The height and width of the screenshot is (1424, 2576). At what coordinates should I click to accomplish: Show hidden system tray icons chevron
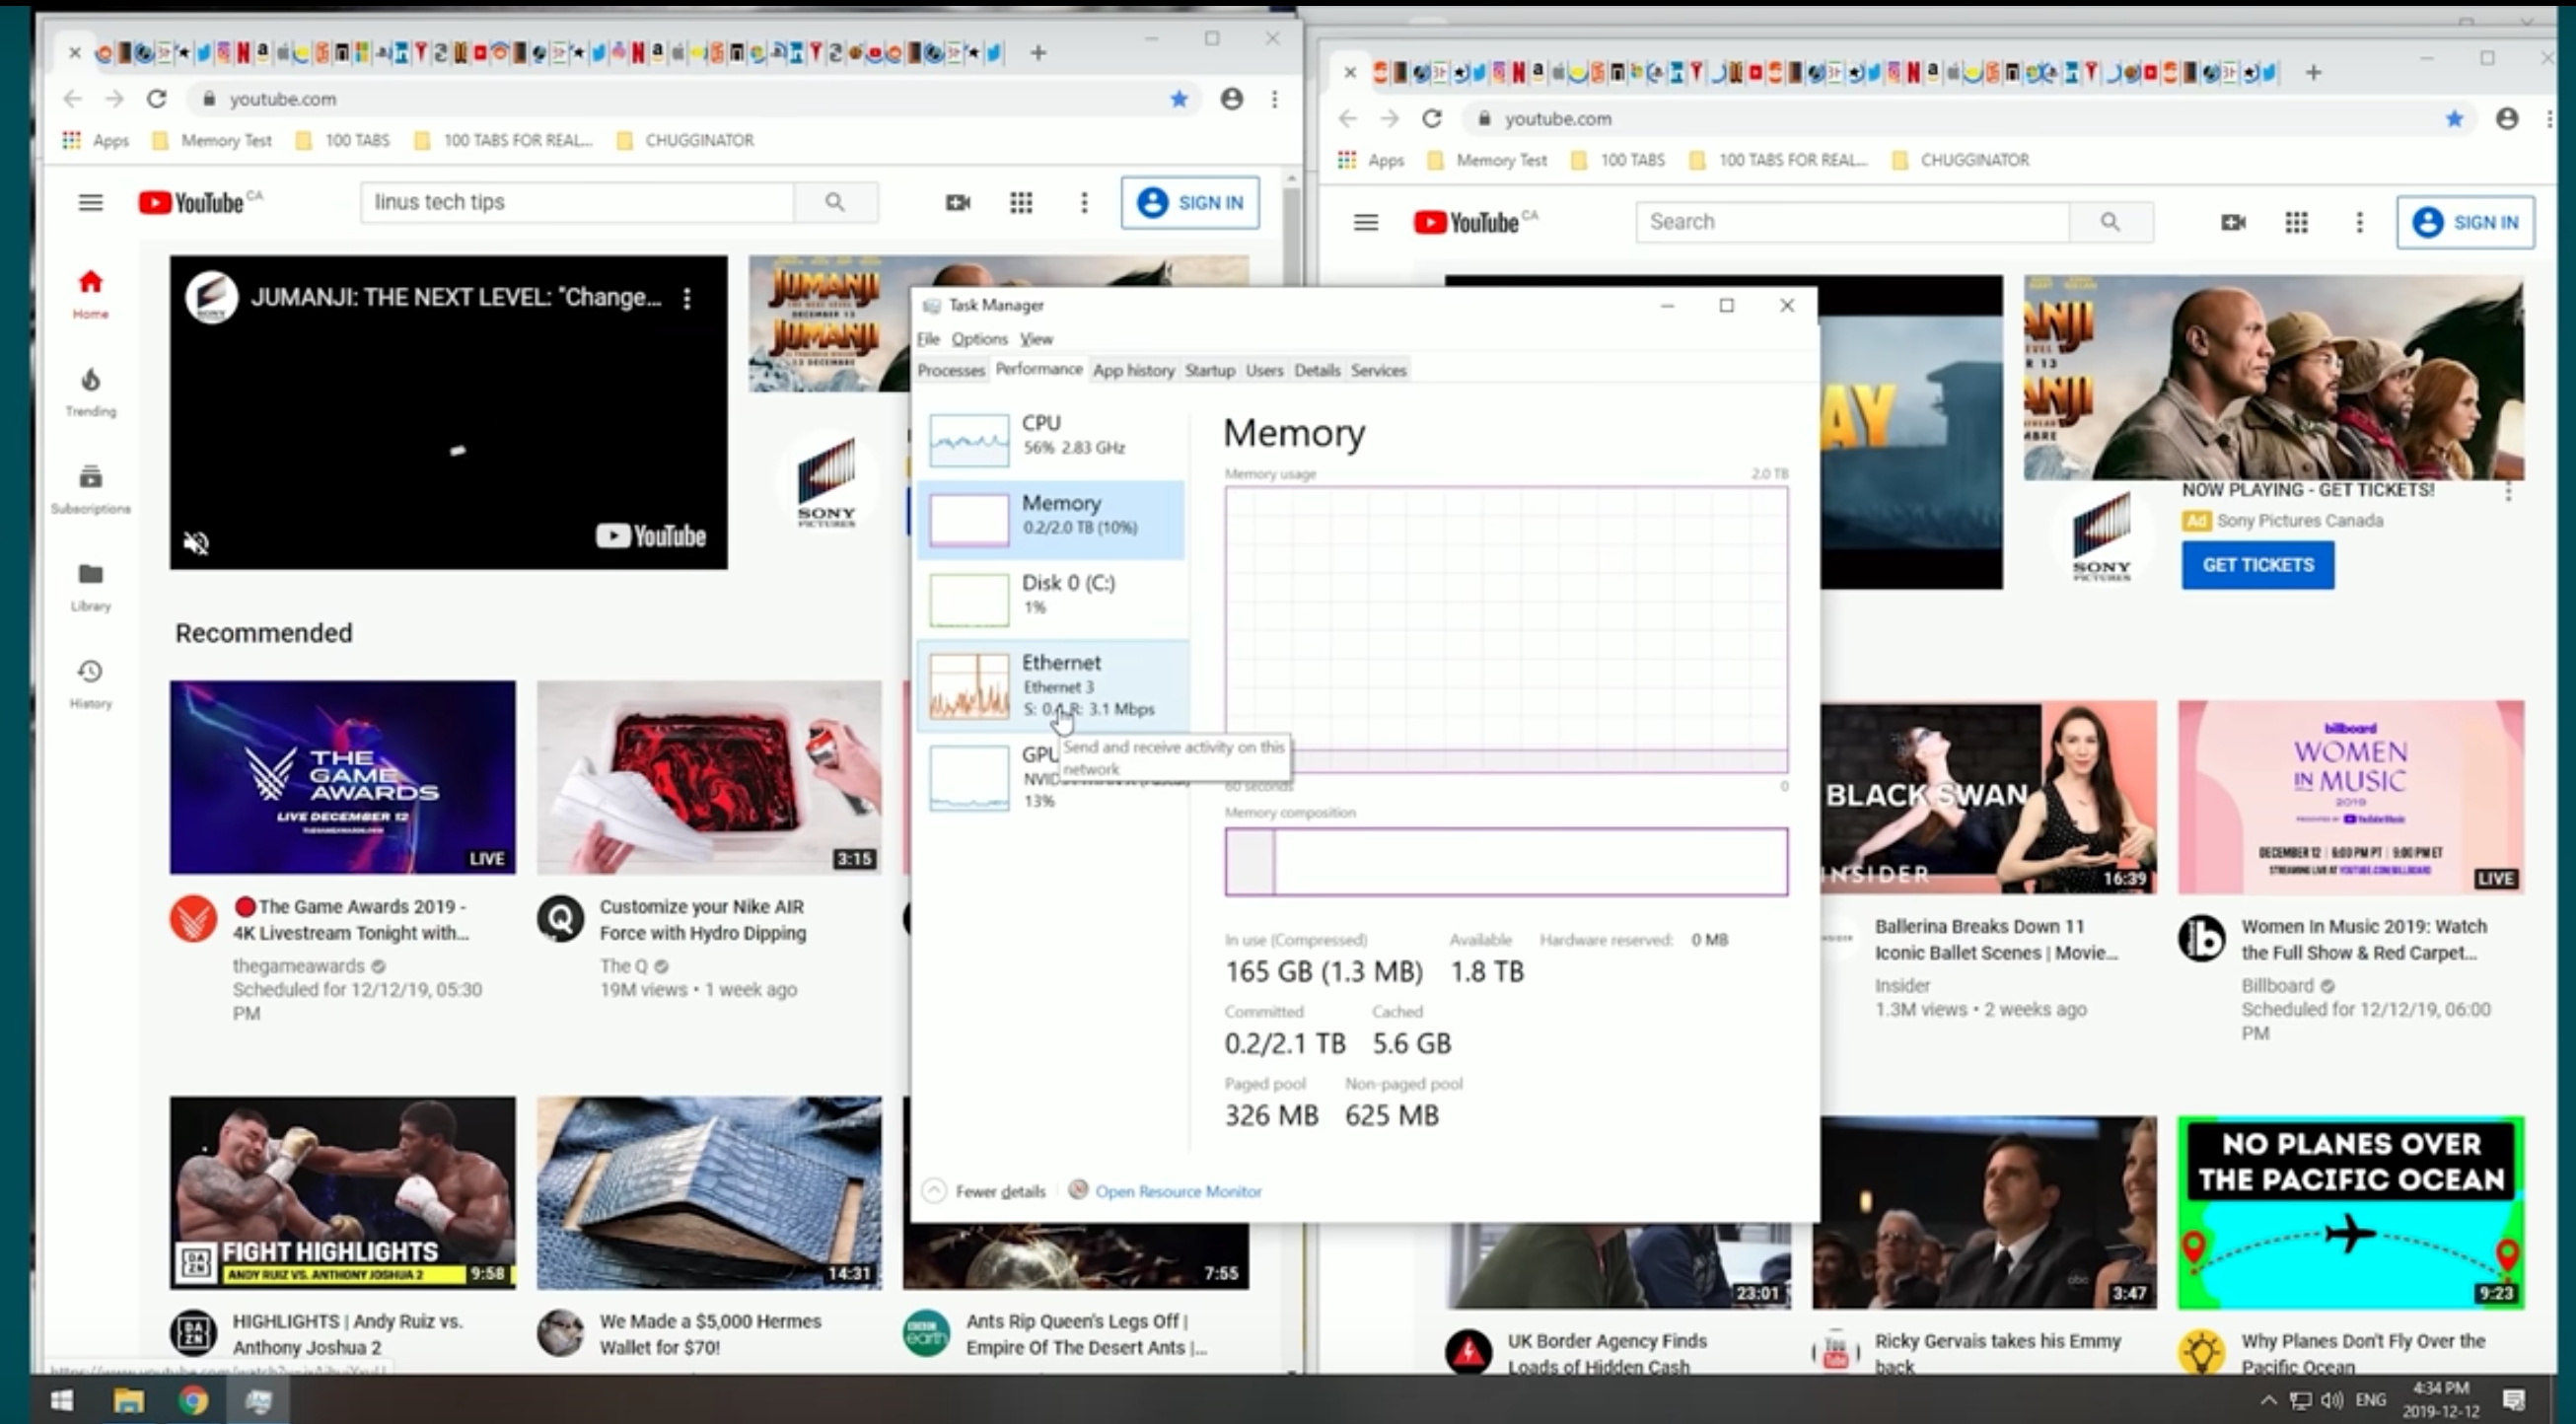[x=2267, y=1400]
